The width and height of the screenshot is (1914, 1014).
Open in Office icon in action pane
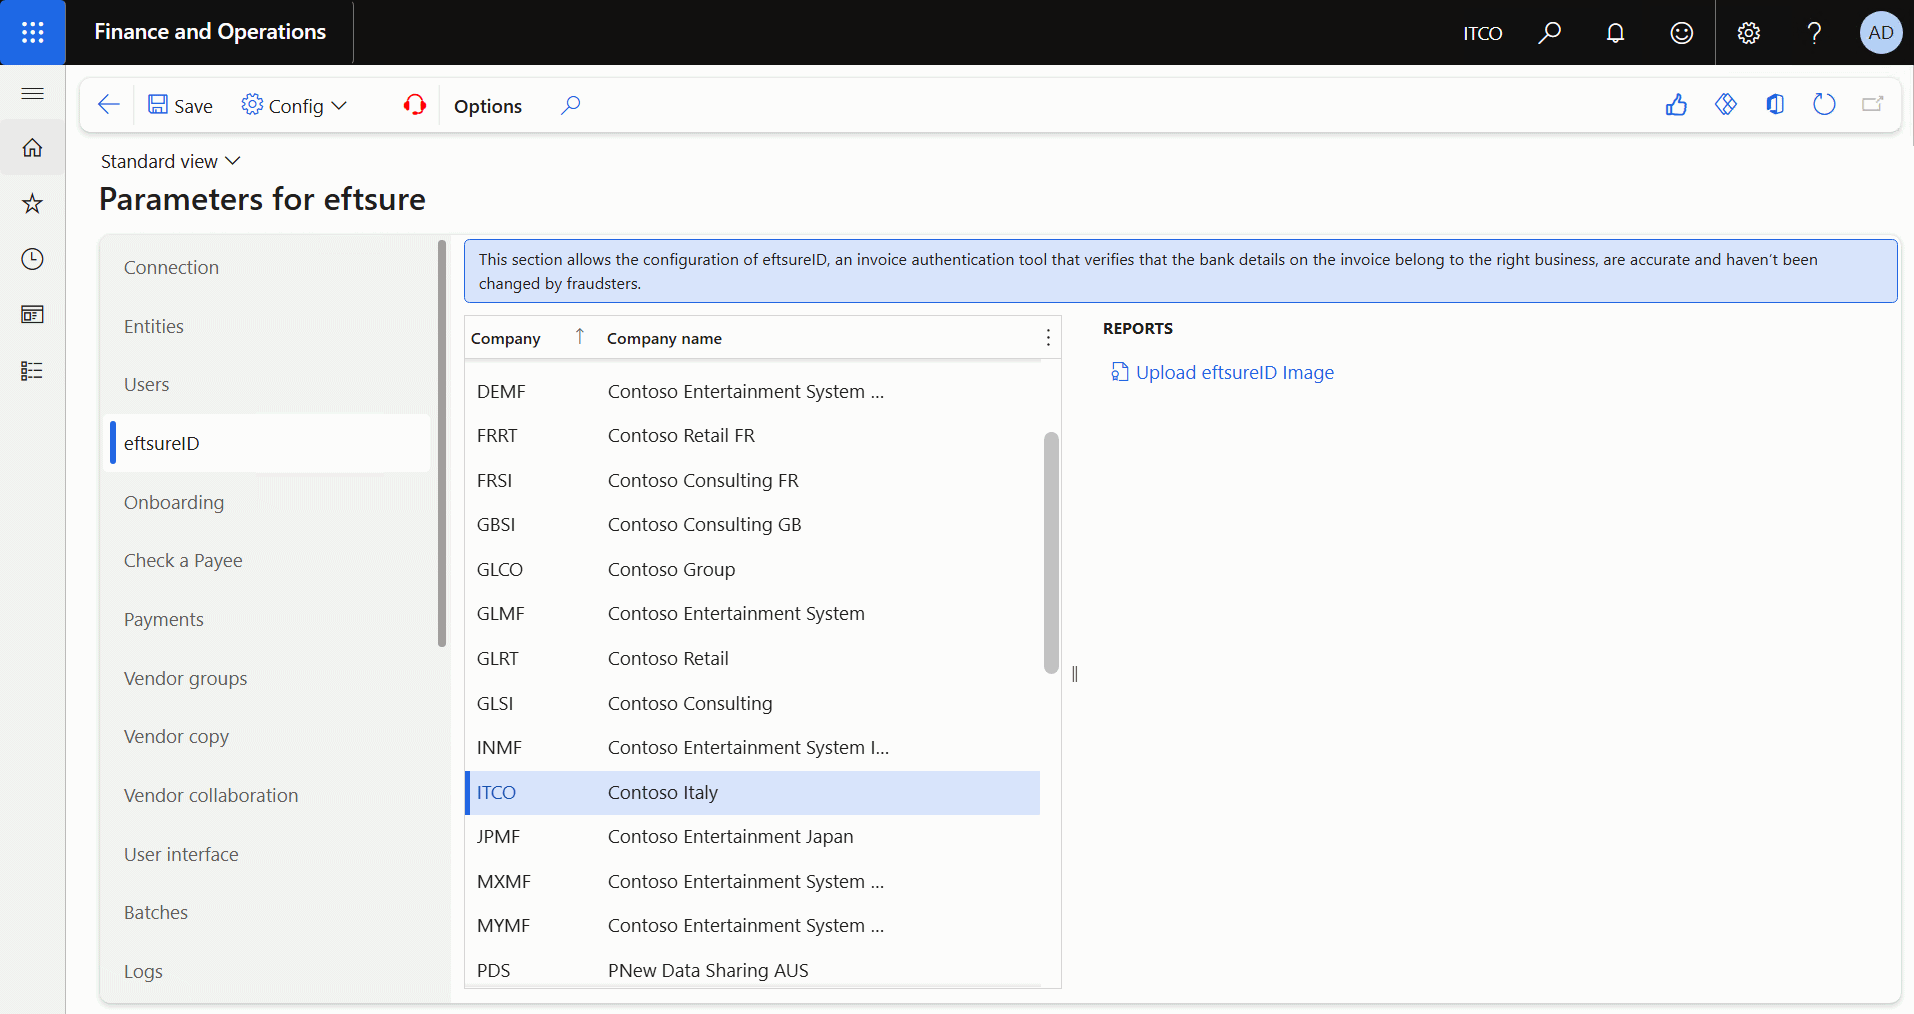coord(1775,105)
